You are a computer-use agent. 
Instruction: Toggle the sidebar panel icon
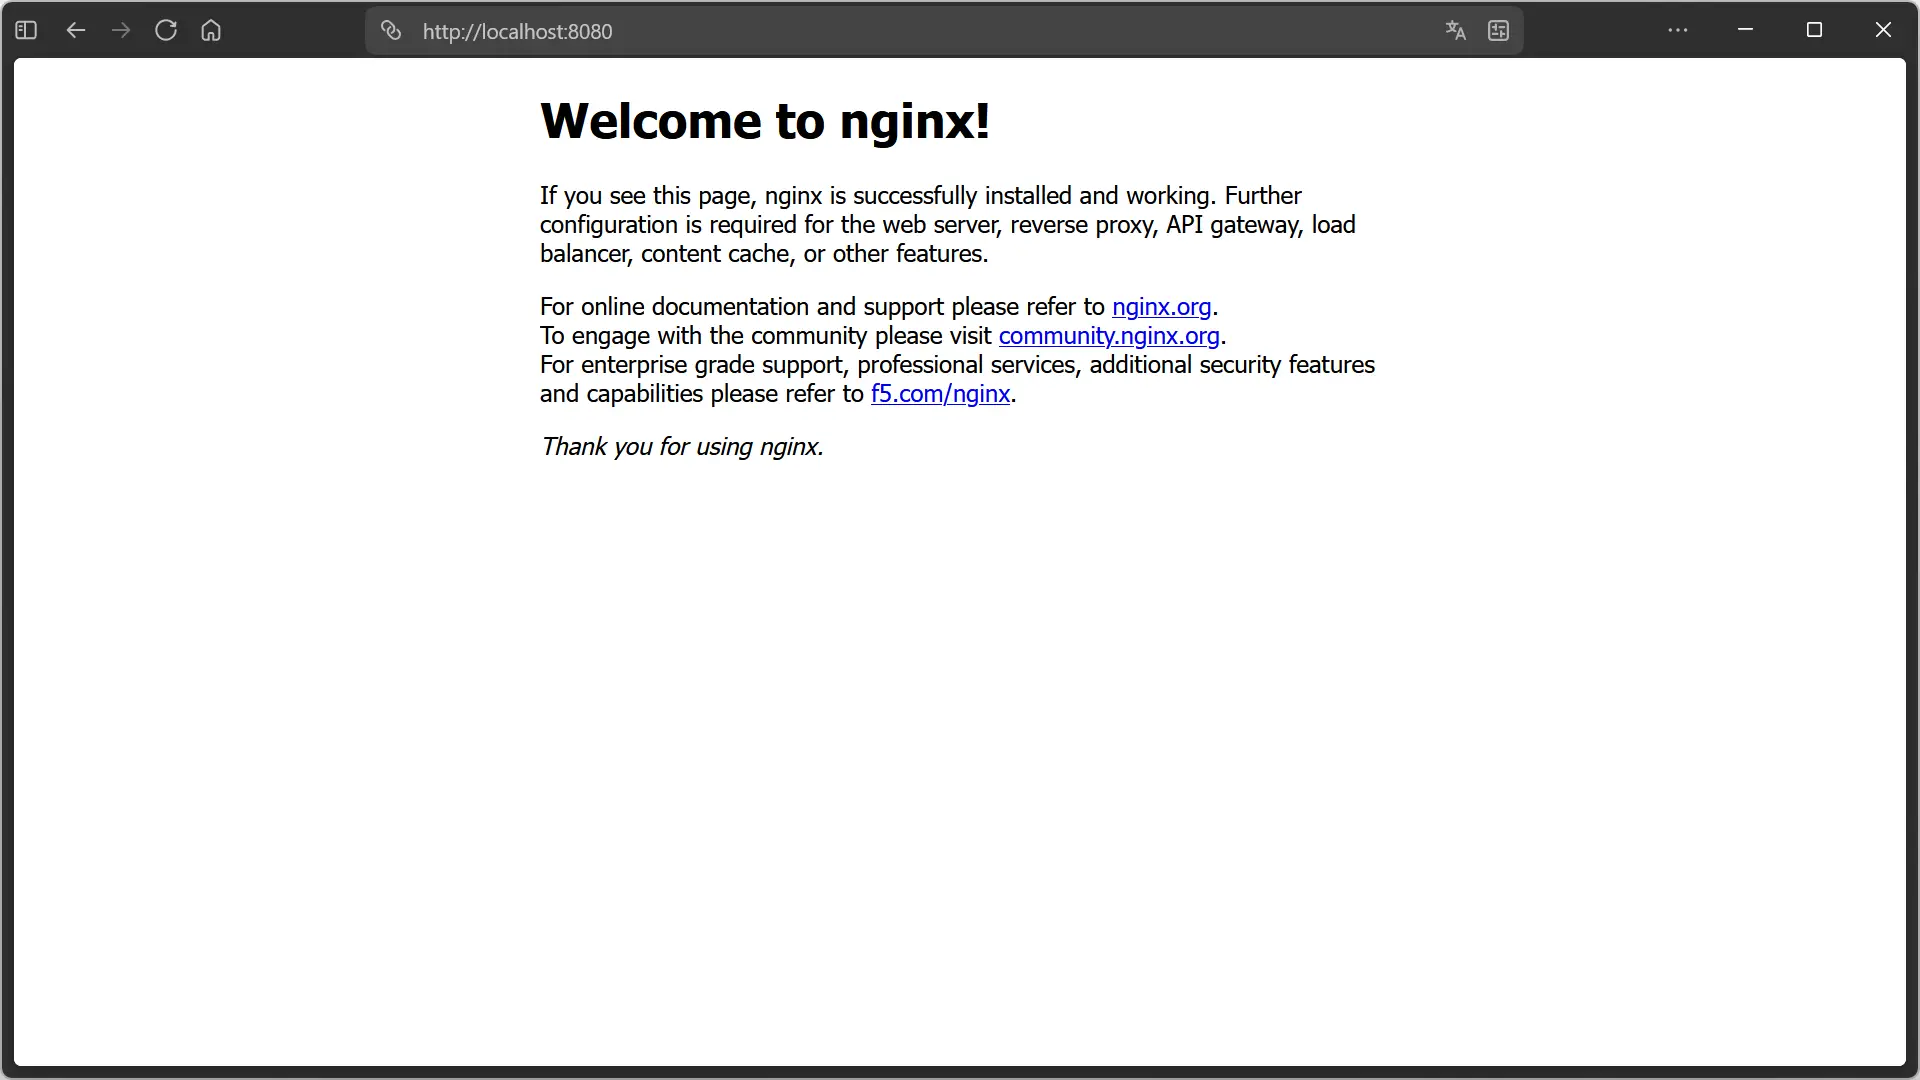coord(27,30)
